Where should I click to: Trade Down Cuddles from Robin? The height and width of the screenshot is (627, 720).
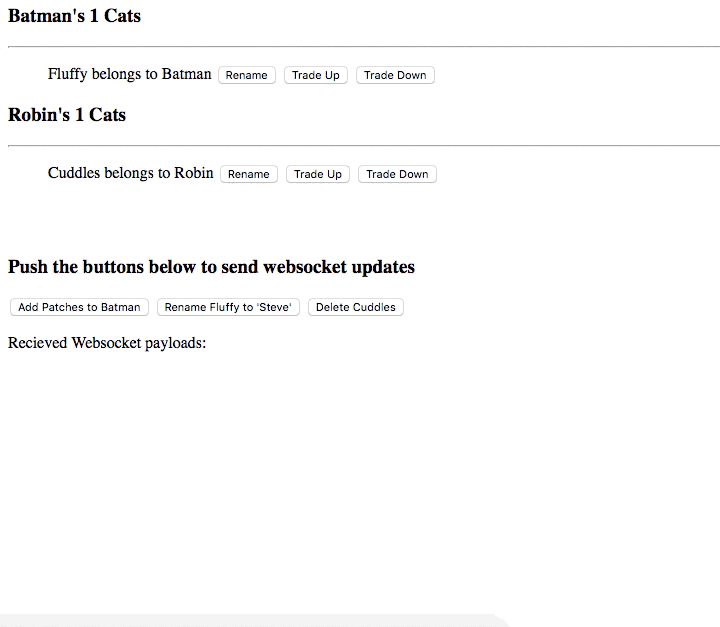tap(397, 174)
